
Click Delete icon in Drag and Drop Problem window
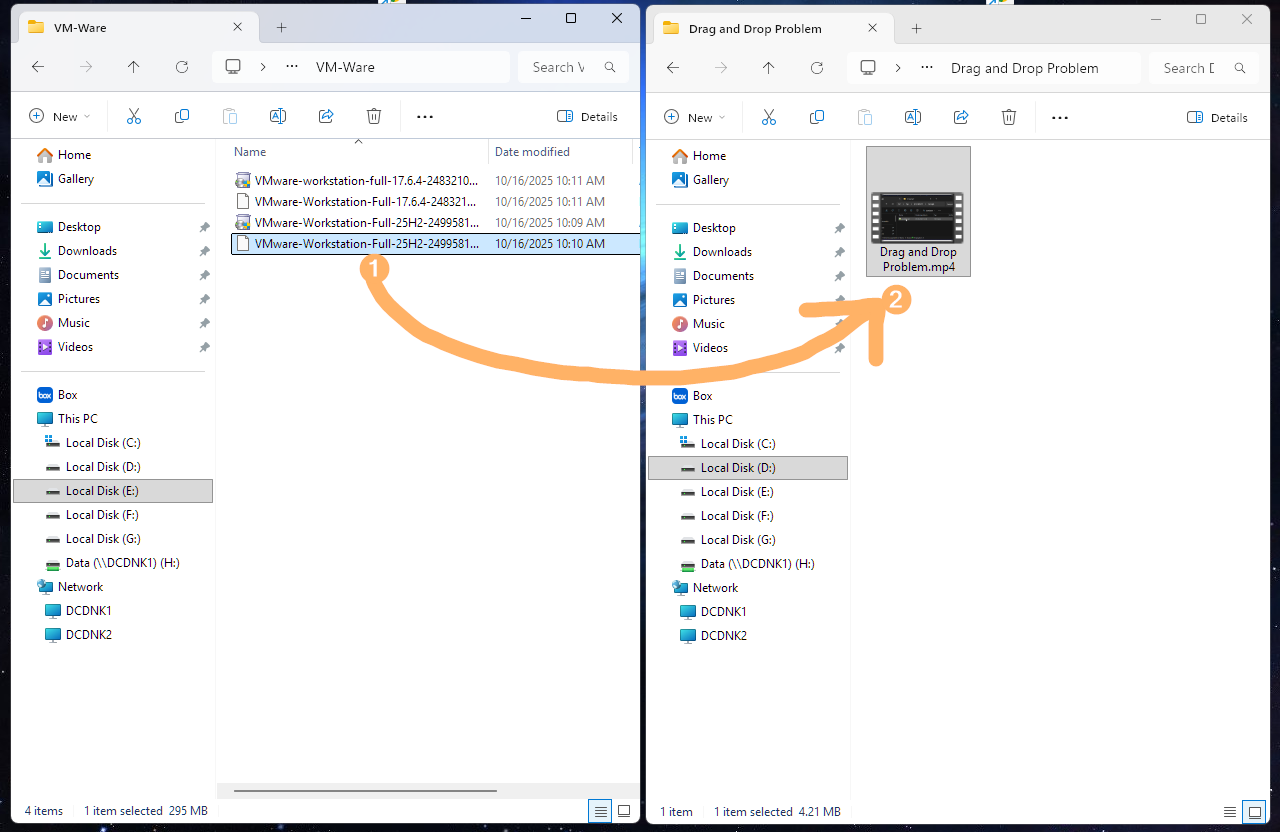coord(1009,117)
